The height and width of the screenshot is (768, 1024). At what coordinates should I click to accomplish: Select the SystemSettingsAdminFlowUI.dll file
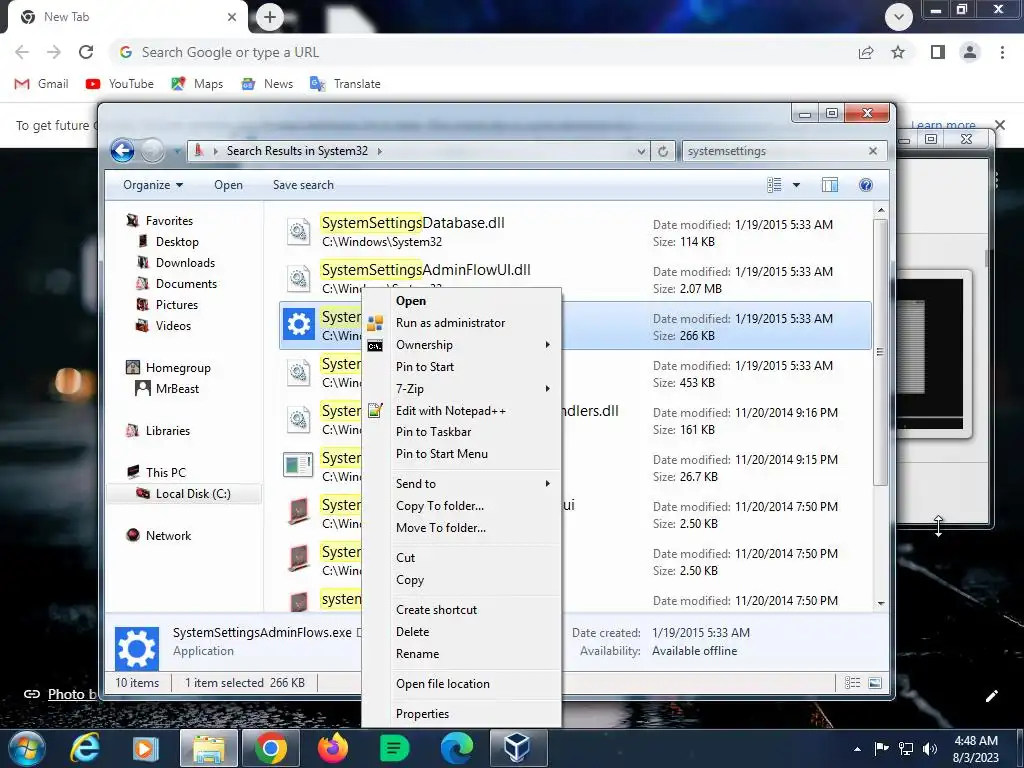(x=575, y=278)
